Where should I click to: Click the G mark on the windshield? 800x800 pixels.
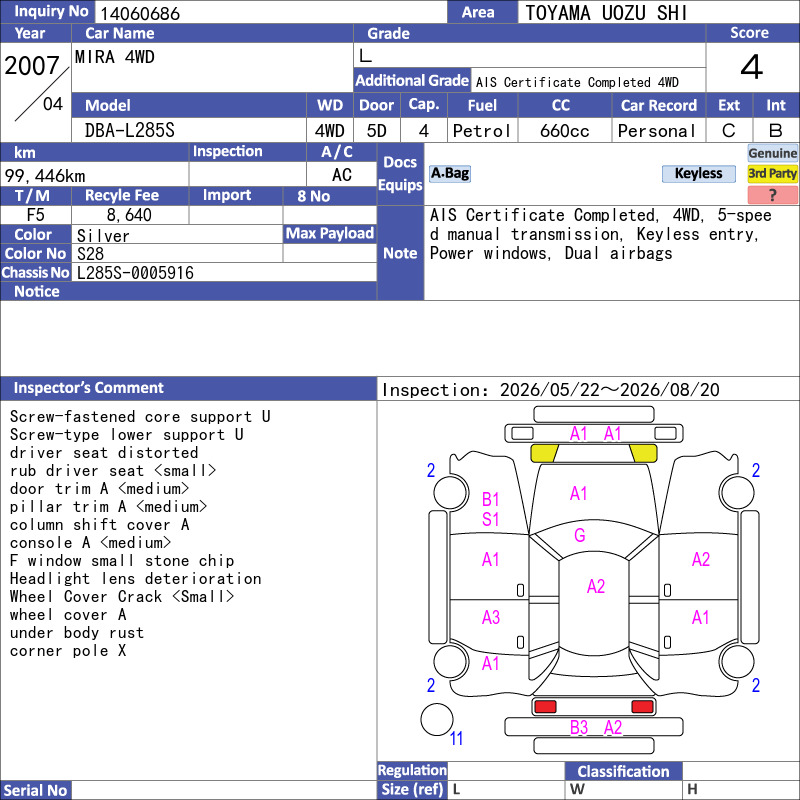[580, 535]
